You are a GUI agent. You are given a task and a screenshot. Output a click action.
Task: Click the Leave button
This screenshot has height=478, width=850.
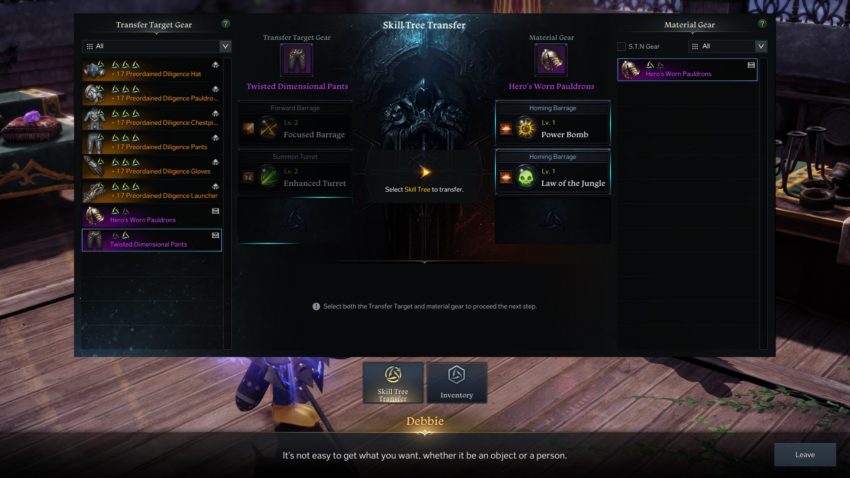tap(805, 455)
